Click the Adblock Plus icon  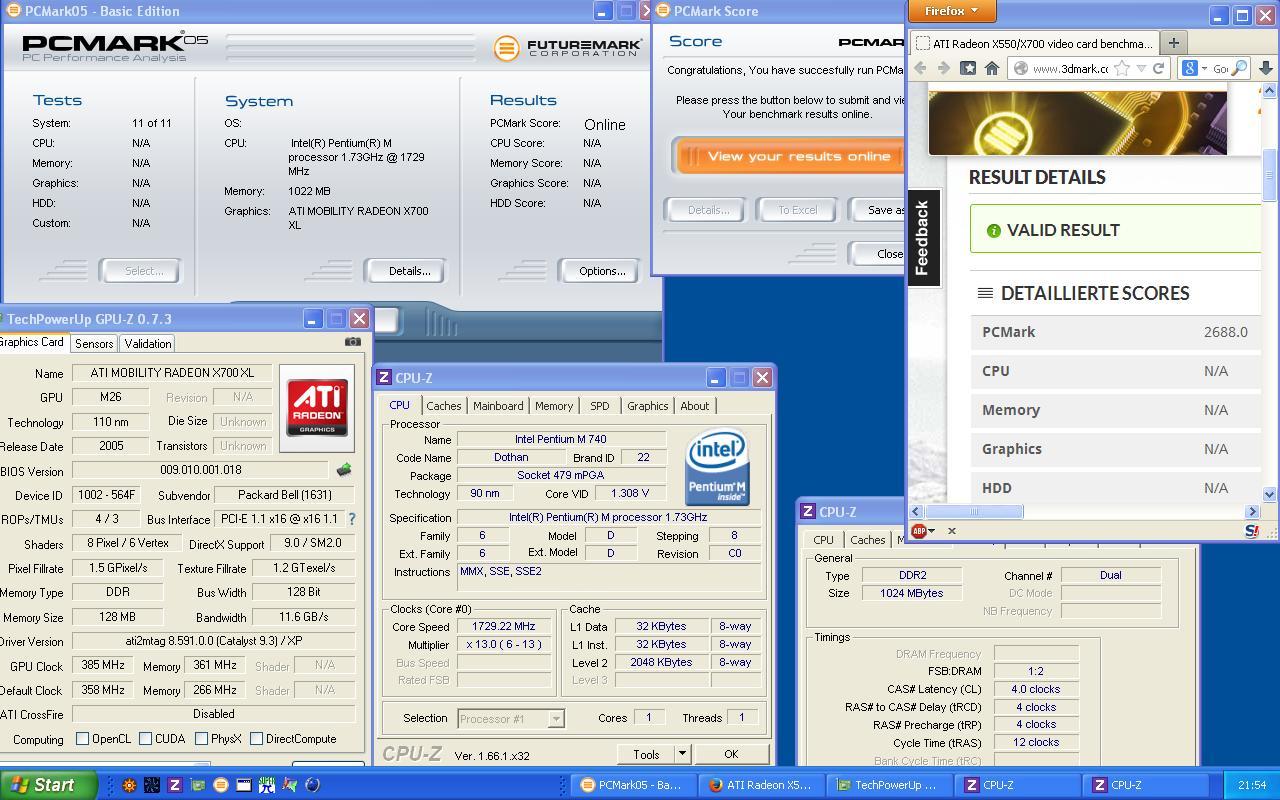pyautogui.click(x=918, y=531)
